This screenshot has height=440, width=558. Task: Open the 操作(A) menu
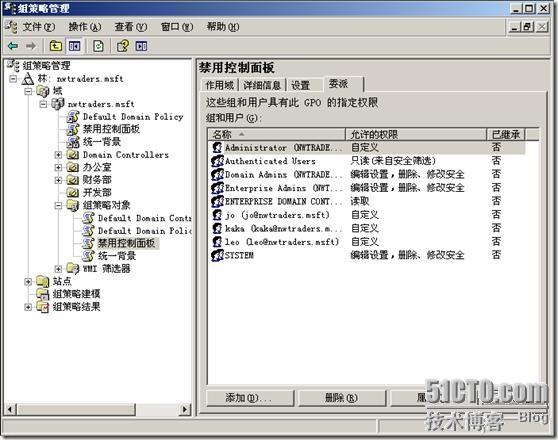[x=85, y=27]
